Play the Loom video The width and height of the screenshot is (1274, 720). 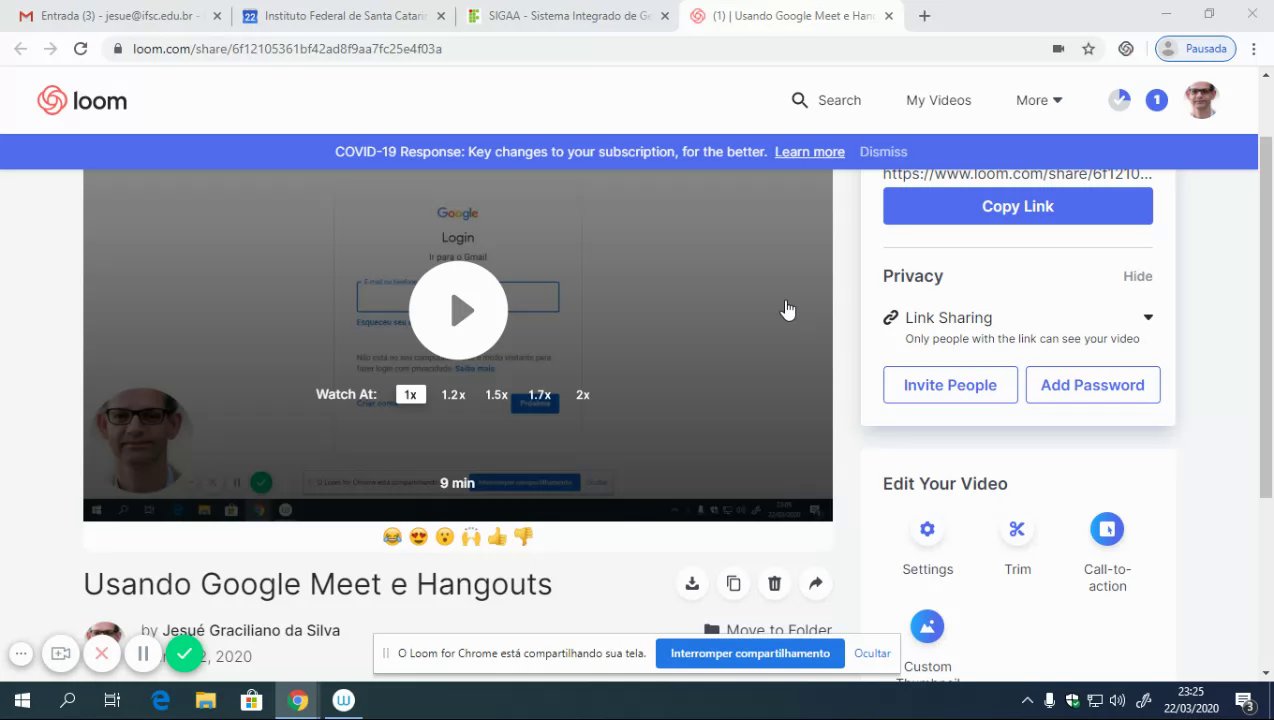(459, 310)
